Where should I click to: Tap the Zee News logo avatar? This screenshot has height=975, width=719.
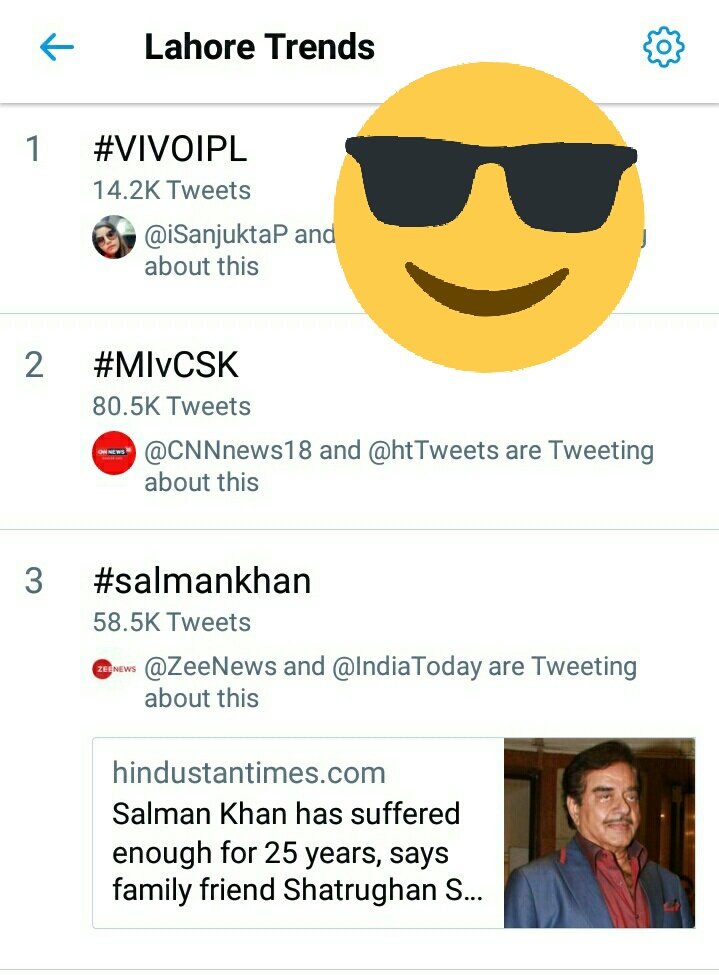pyautogui.click(x=114, y=668)
